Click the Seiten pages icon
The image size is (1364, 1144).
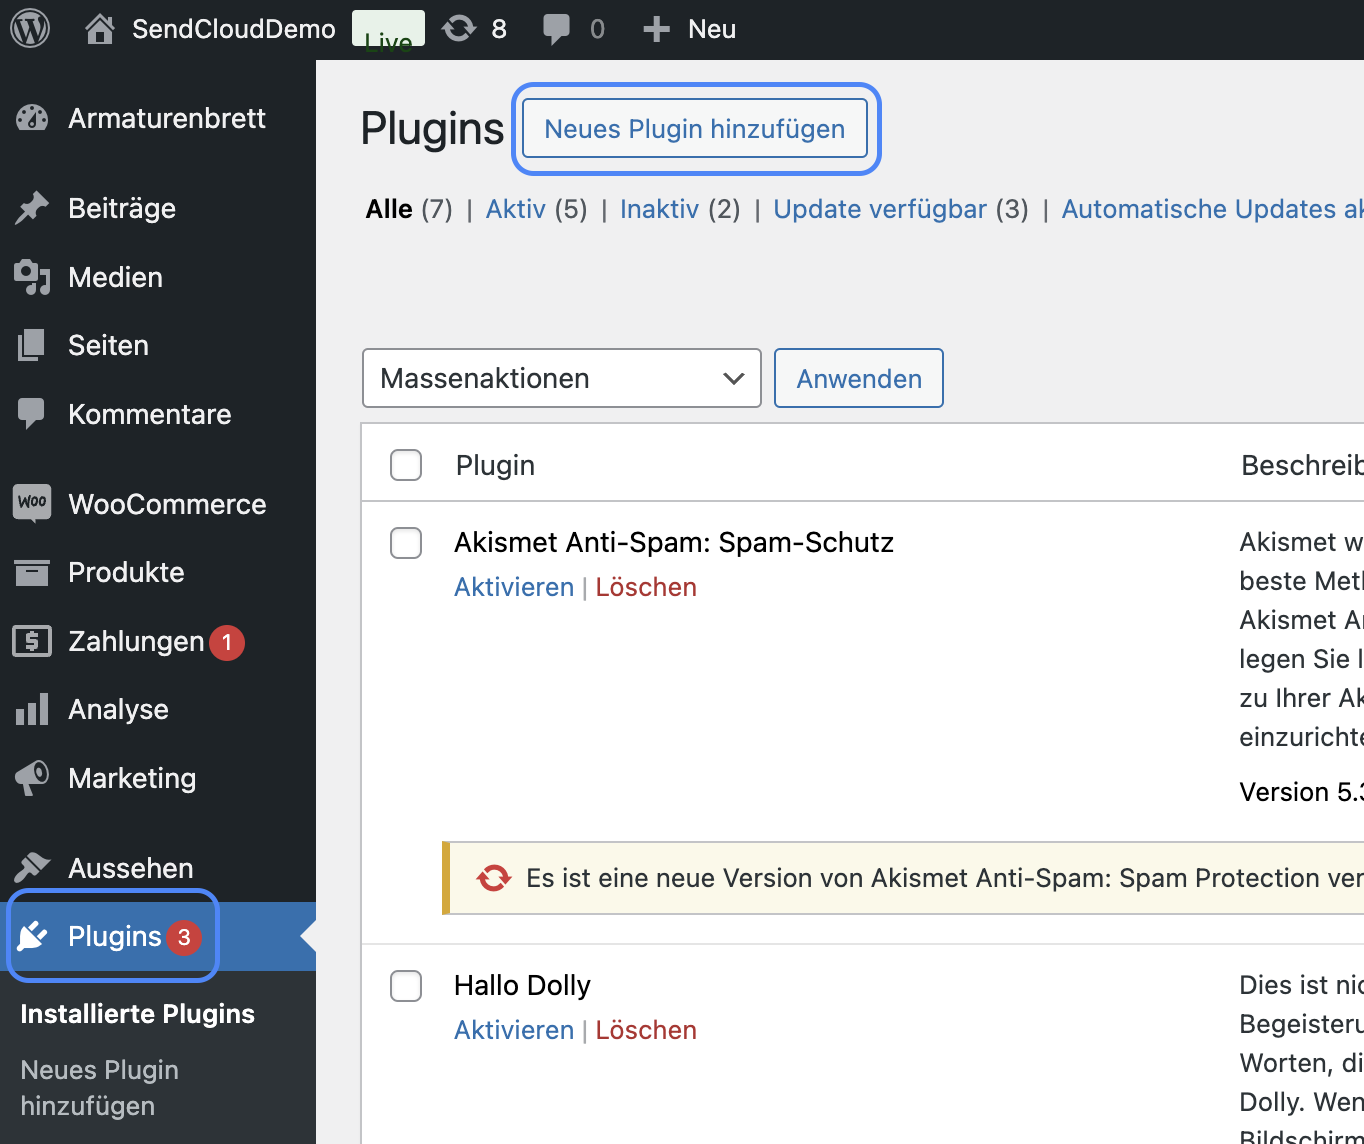tap(32, 345)
